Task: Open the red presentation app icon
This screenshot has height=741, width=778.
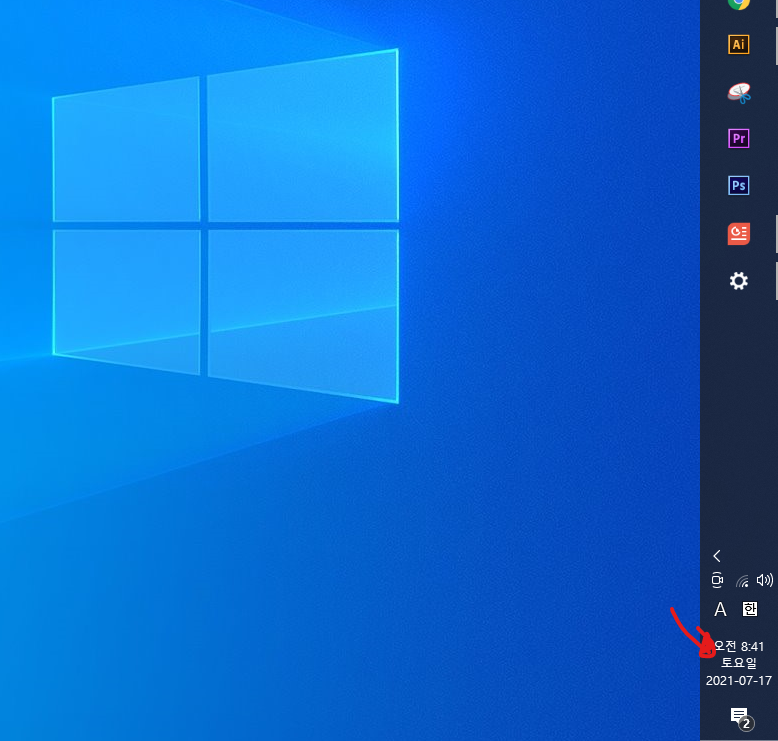Action: click(x=739, y=234)
